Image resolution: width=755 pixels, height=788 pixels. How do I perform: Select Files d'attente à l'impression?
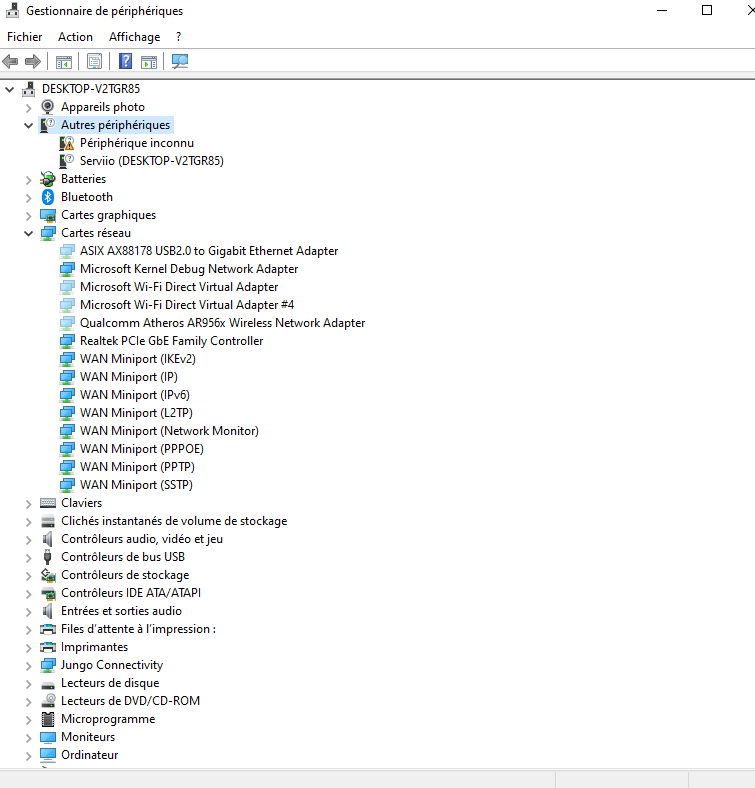[x=138, y=629]
